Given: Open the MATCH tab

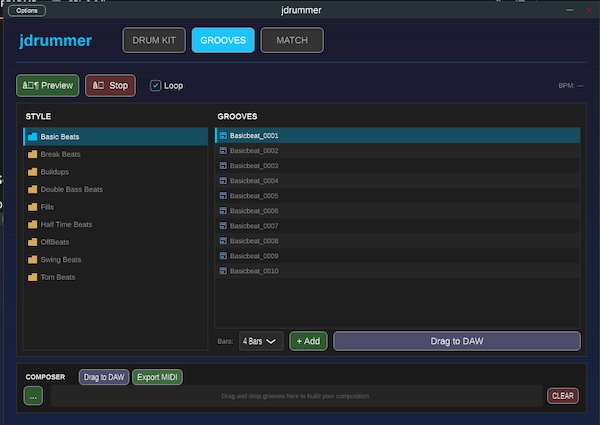Looking at the screenshot, I should click(x=292, y=40).
